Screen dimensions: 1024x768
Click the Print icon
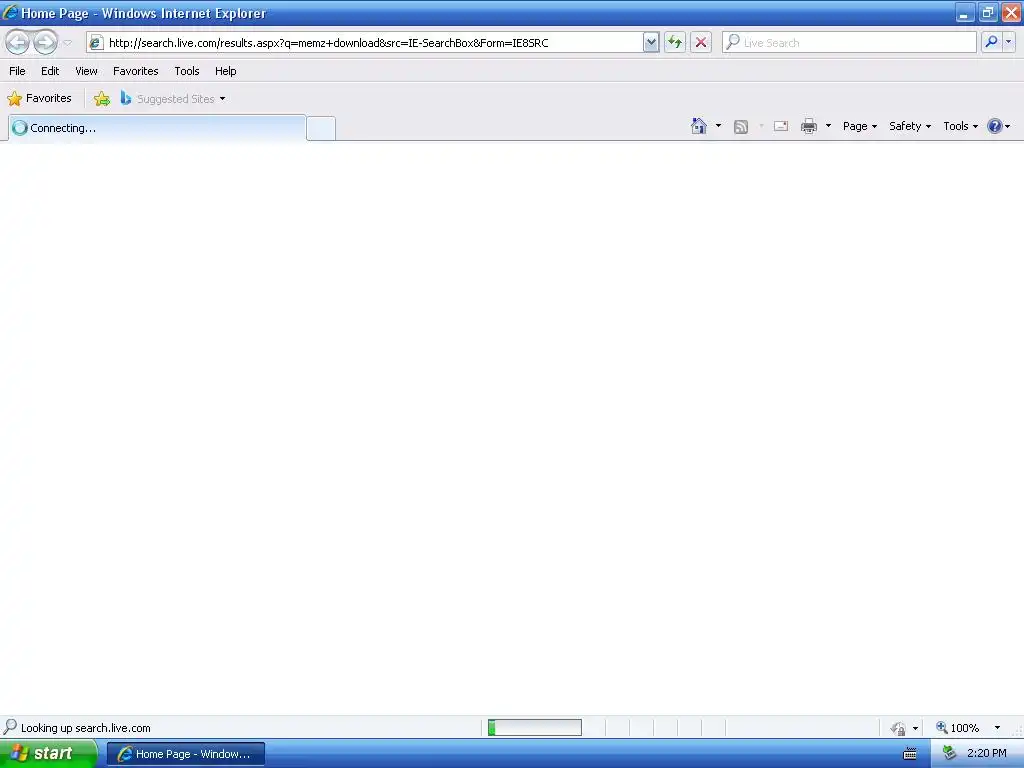808,126
